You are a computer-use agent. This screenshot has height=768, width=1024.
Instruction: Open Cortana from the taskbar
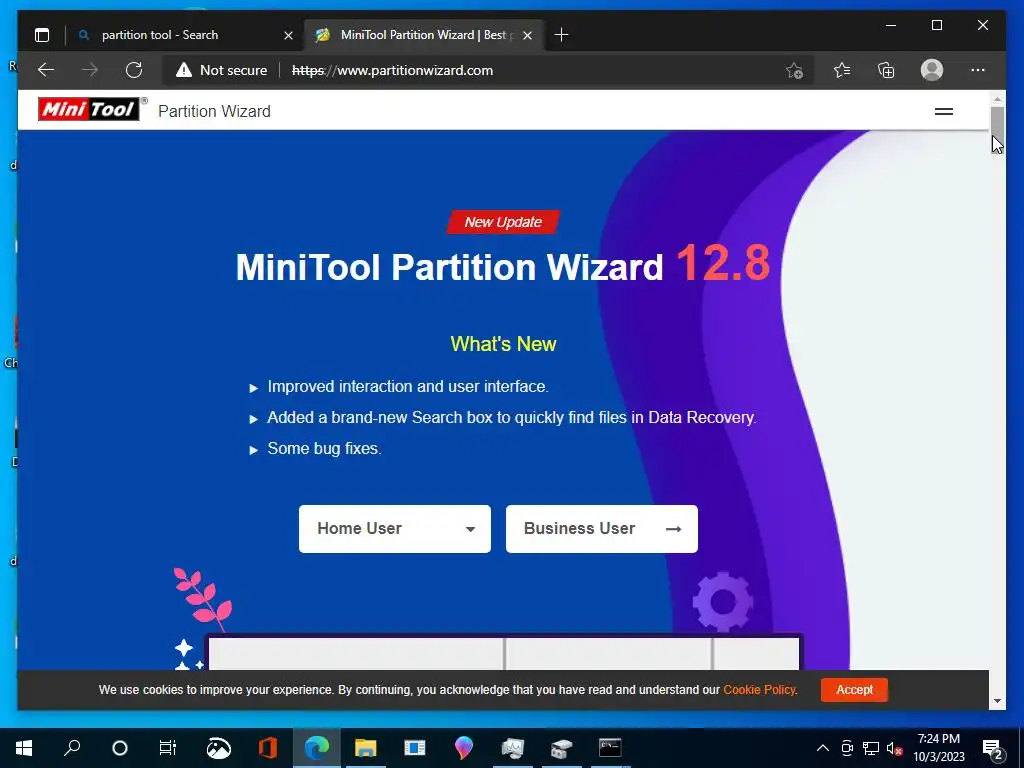120,748
